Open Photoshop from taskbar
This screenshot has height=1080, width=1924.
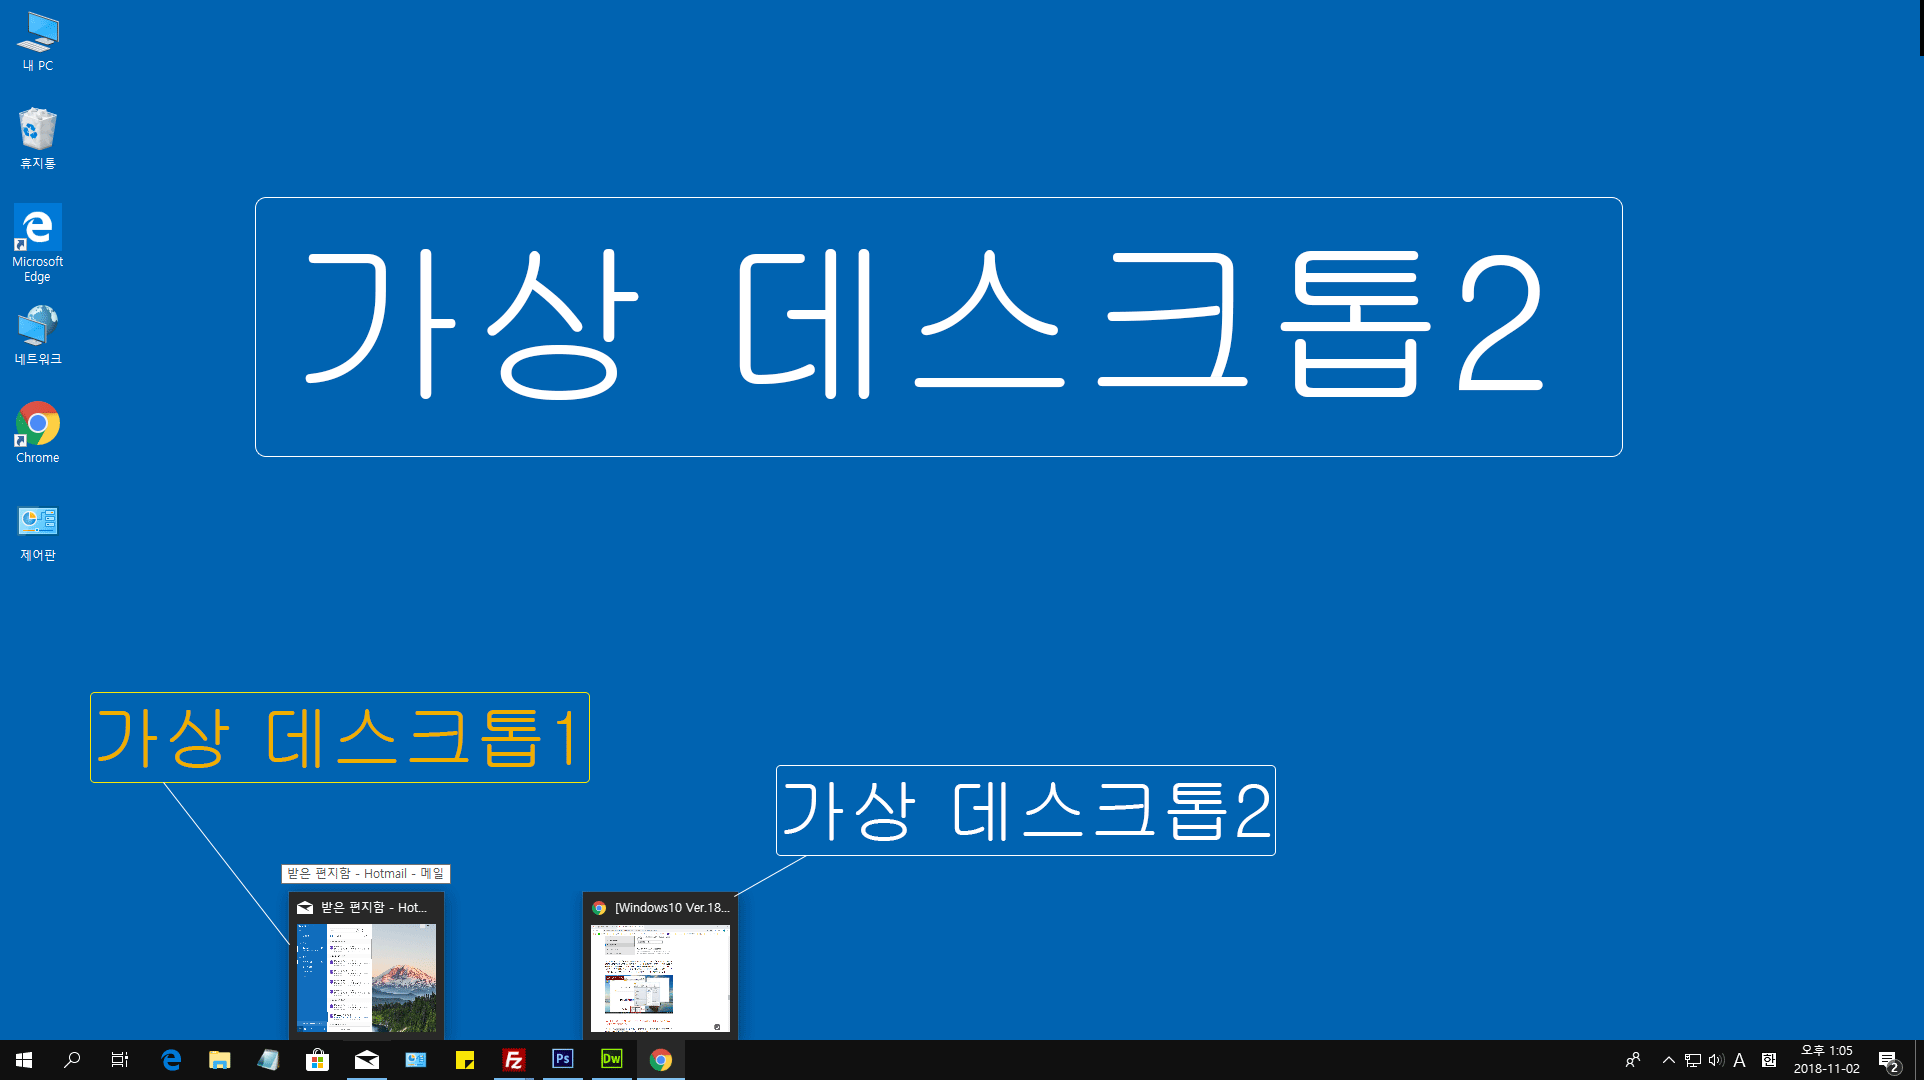pos(563,1059)
